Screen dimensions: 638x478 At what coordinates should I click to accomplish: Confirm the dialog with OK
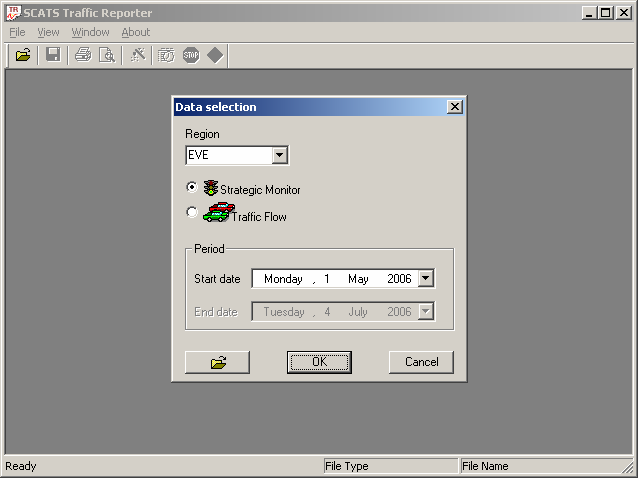point(319,362)
